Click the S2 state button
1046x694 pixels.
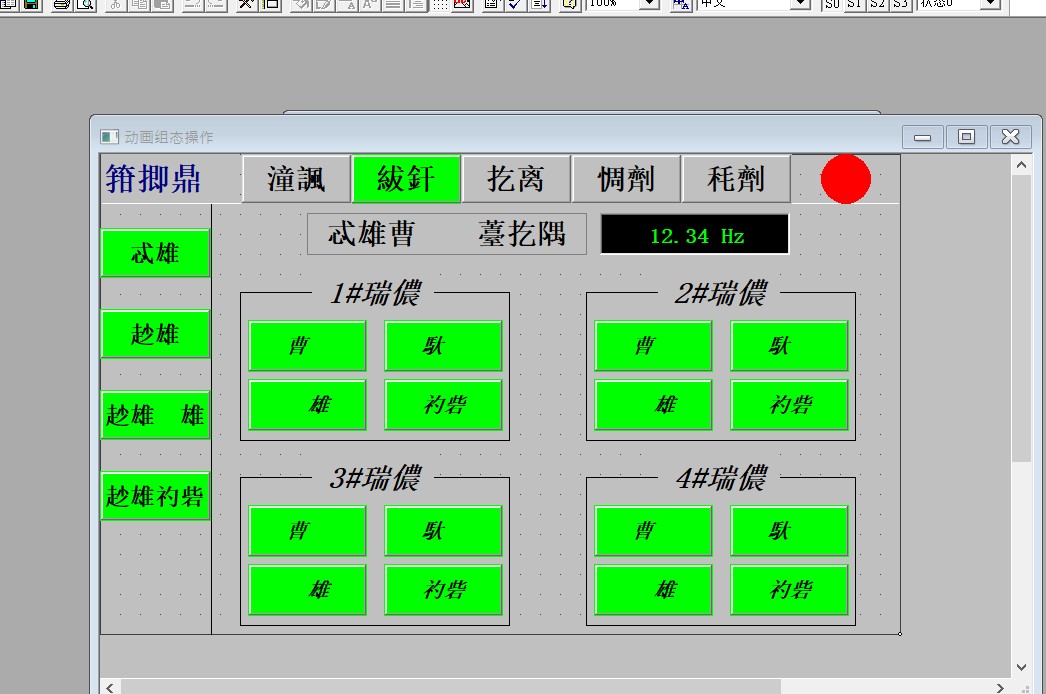click(x=878, y=4)
